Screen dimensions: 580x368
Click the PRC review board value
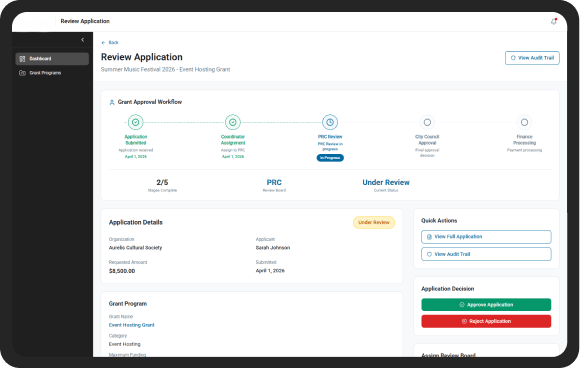click(x=274, y=182)
